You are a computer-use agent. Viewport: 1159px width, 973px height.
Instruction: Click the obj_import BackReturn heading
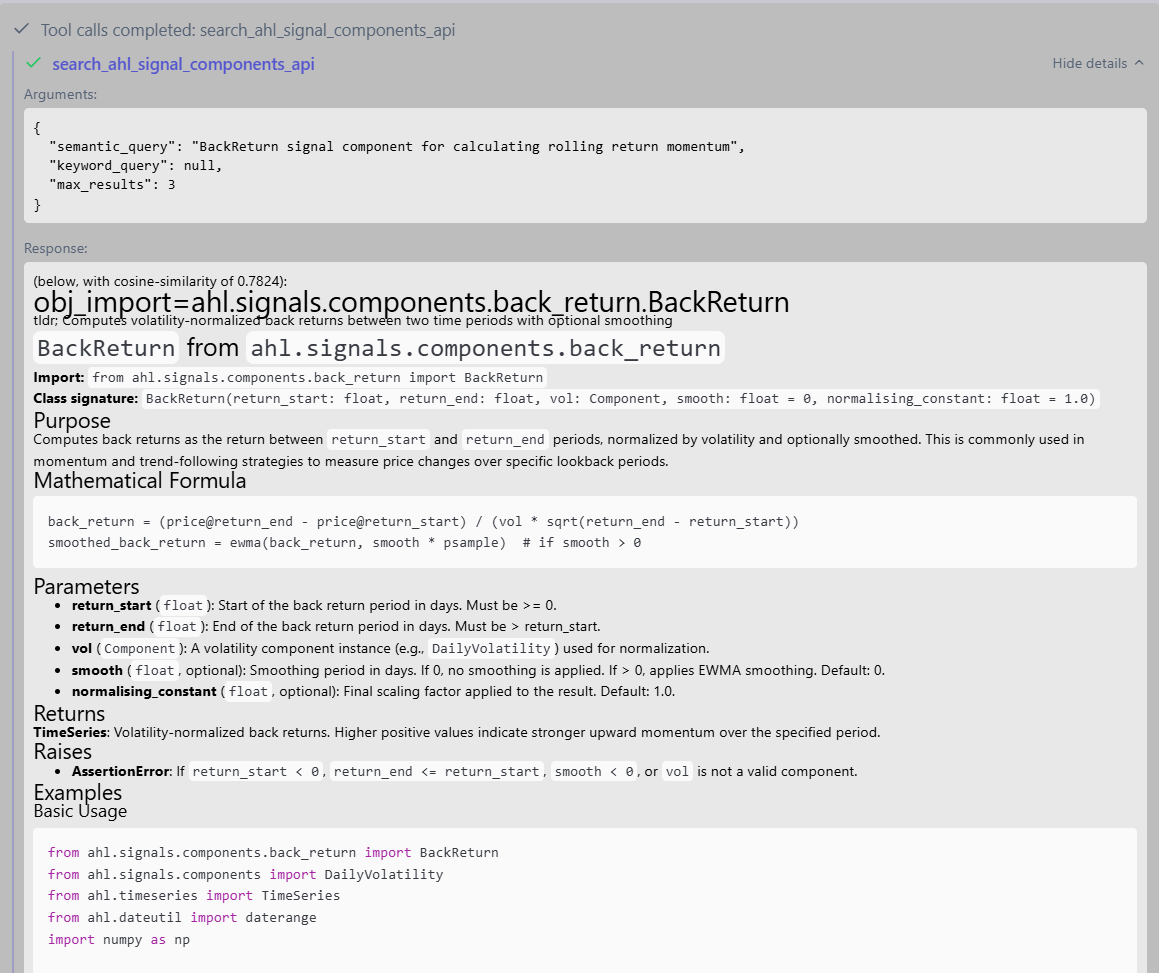[x=411, y=302]
